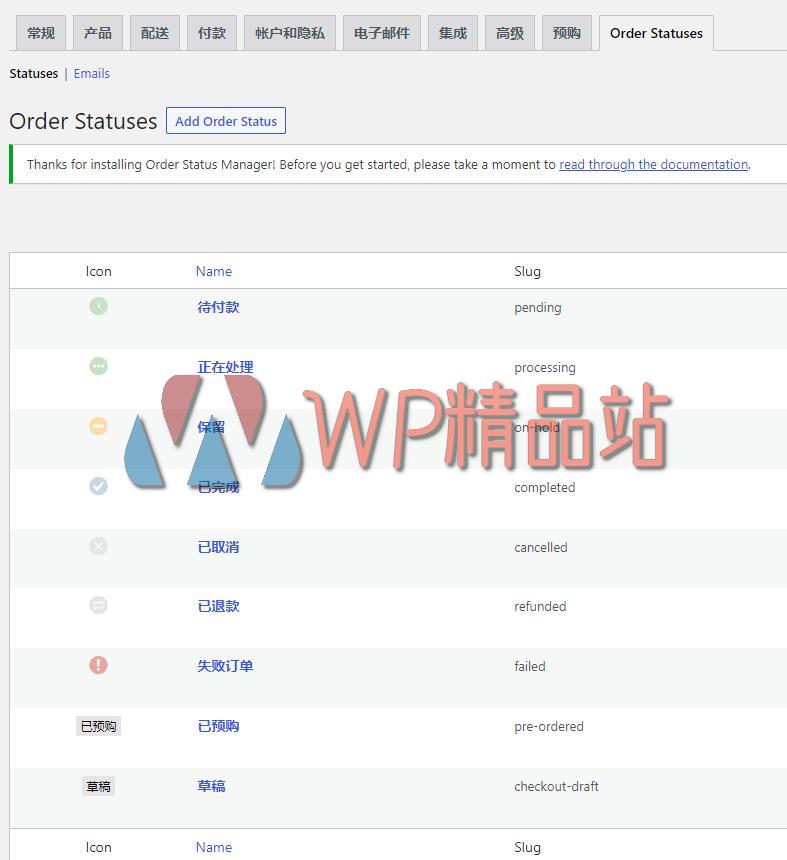787x860 pixels.
Task: Click the processing slug text
Action: (x=545, y=367)
